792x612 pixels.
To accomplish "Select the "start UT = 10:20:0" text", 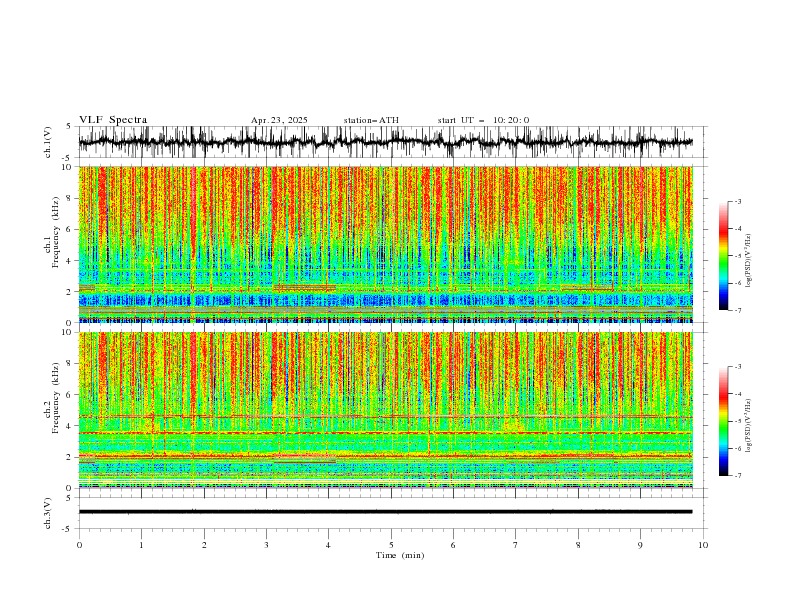I will click(x=483, y=120).
